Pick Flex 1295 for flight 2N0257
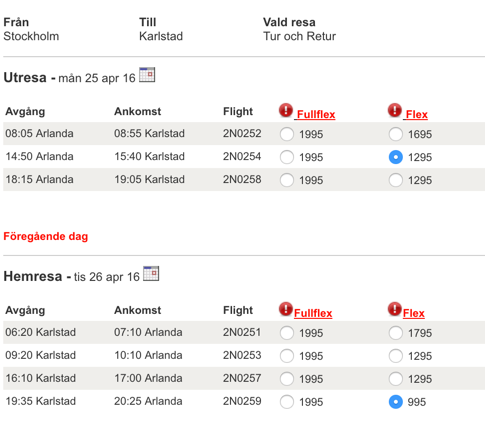Viewport: 485px width, 427px height. pyautogui.click(x=396, y=379)
